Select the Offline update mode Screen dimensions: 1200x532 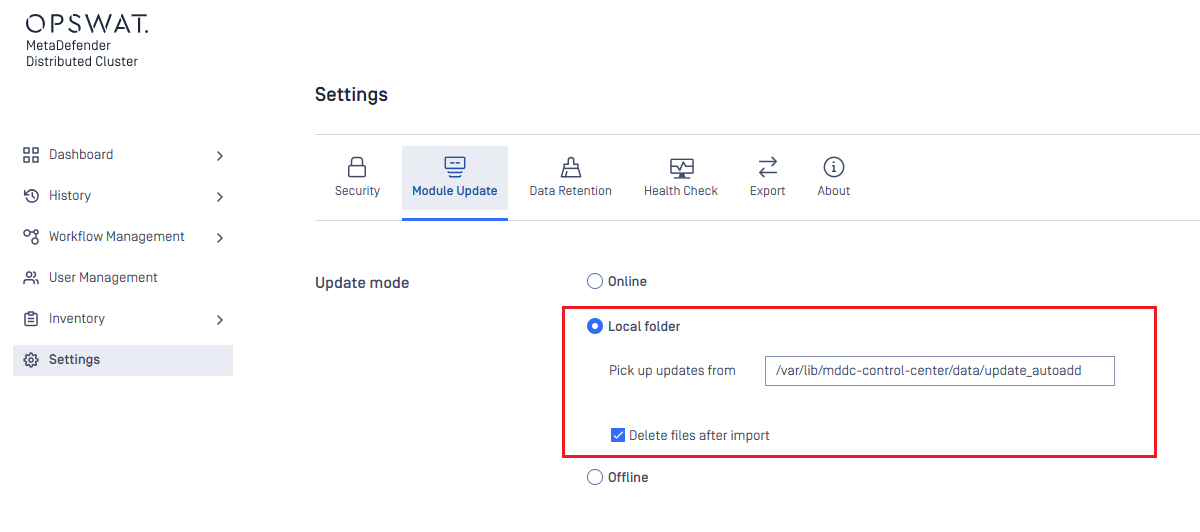tap(595, 478)
